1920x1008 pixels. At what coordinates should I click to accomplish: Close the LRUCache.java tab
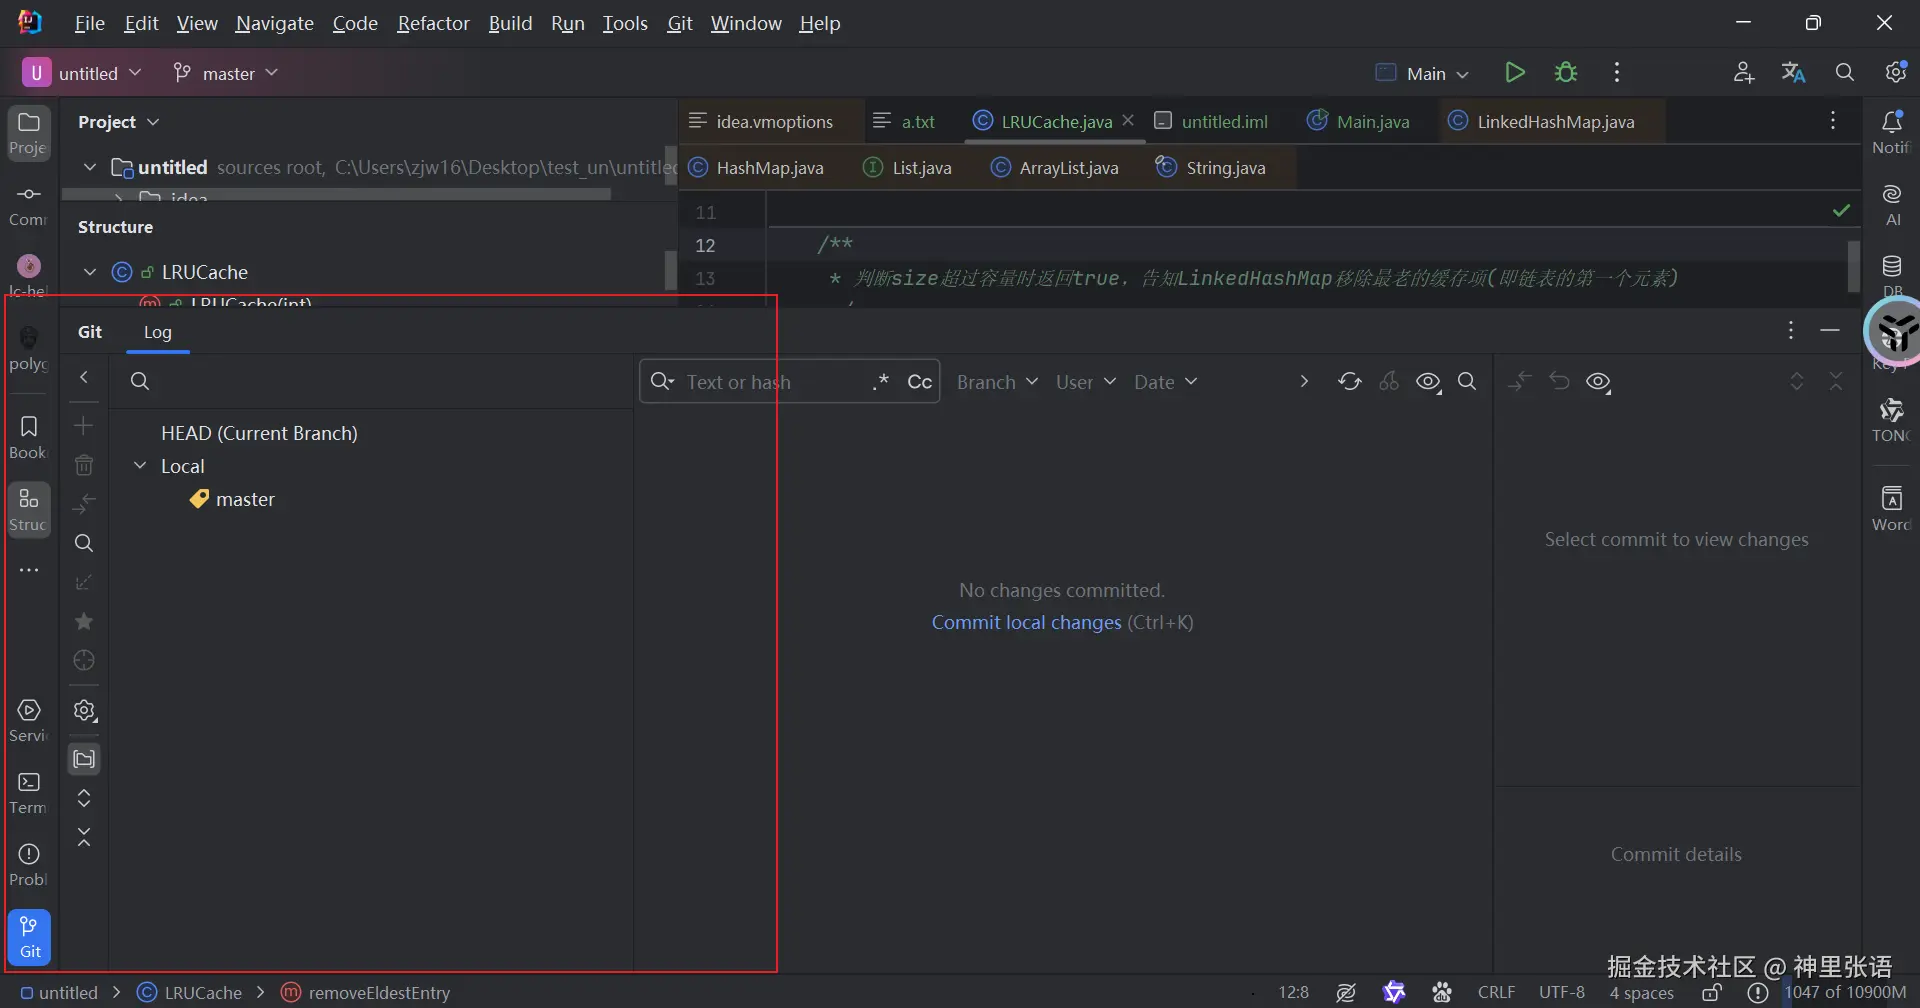pos(1128,120)
